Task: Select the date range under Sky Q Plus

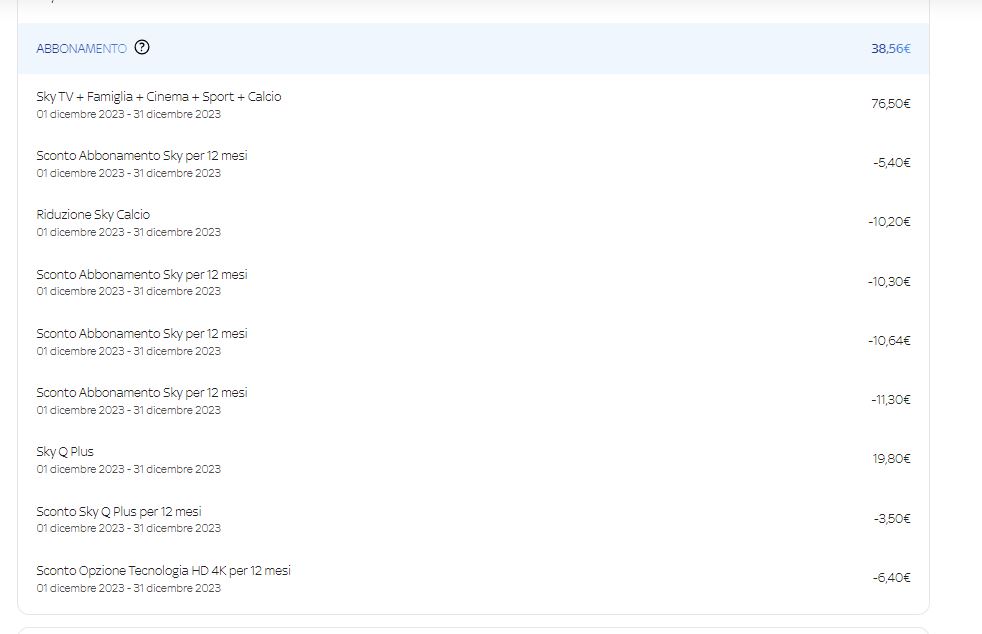Action: point(128,469)
